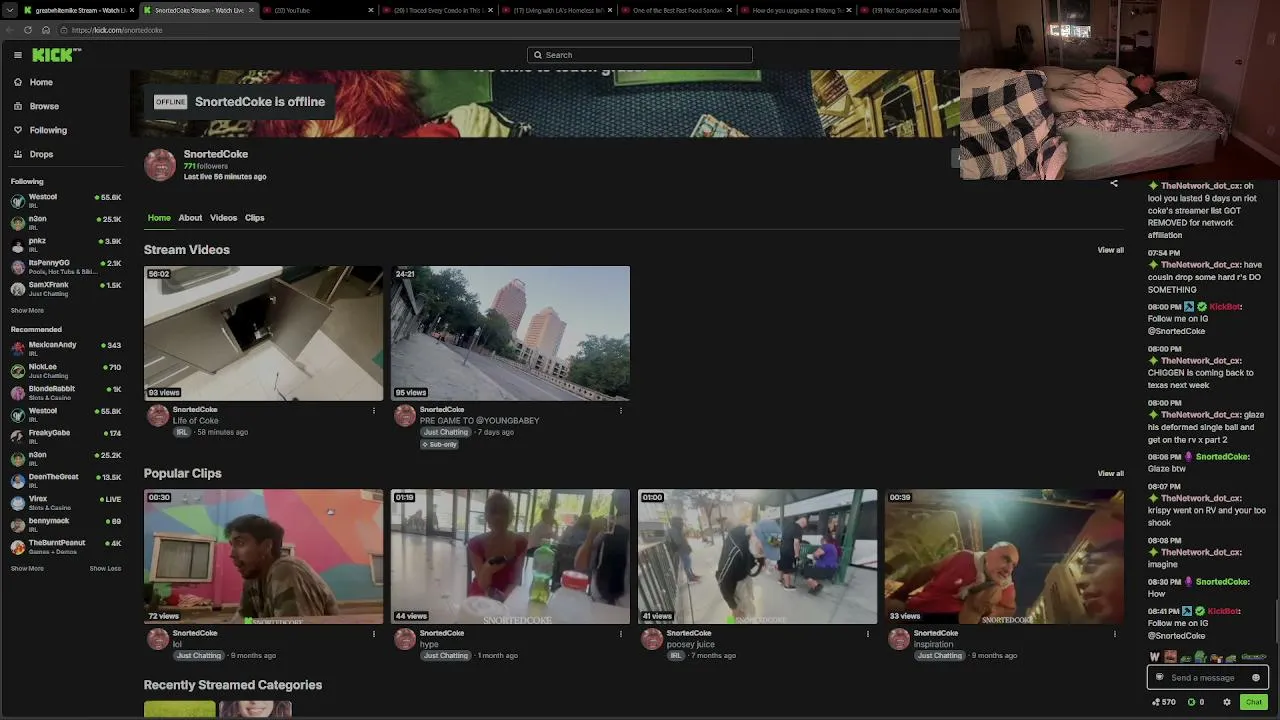Open FreakyGabe channel from Recommended

coord(66,436)
